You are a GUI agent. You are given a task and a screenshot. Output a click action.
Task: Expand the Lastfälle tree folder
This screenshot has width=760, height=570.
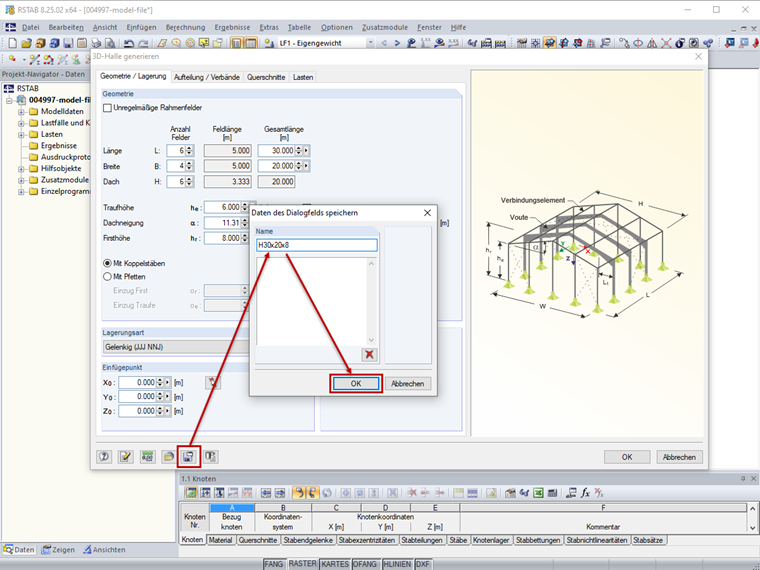[x=21, y=123]
